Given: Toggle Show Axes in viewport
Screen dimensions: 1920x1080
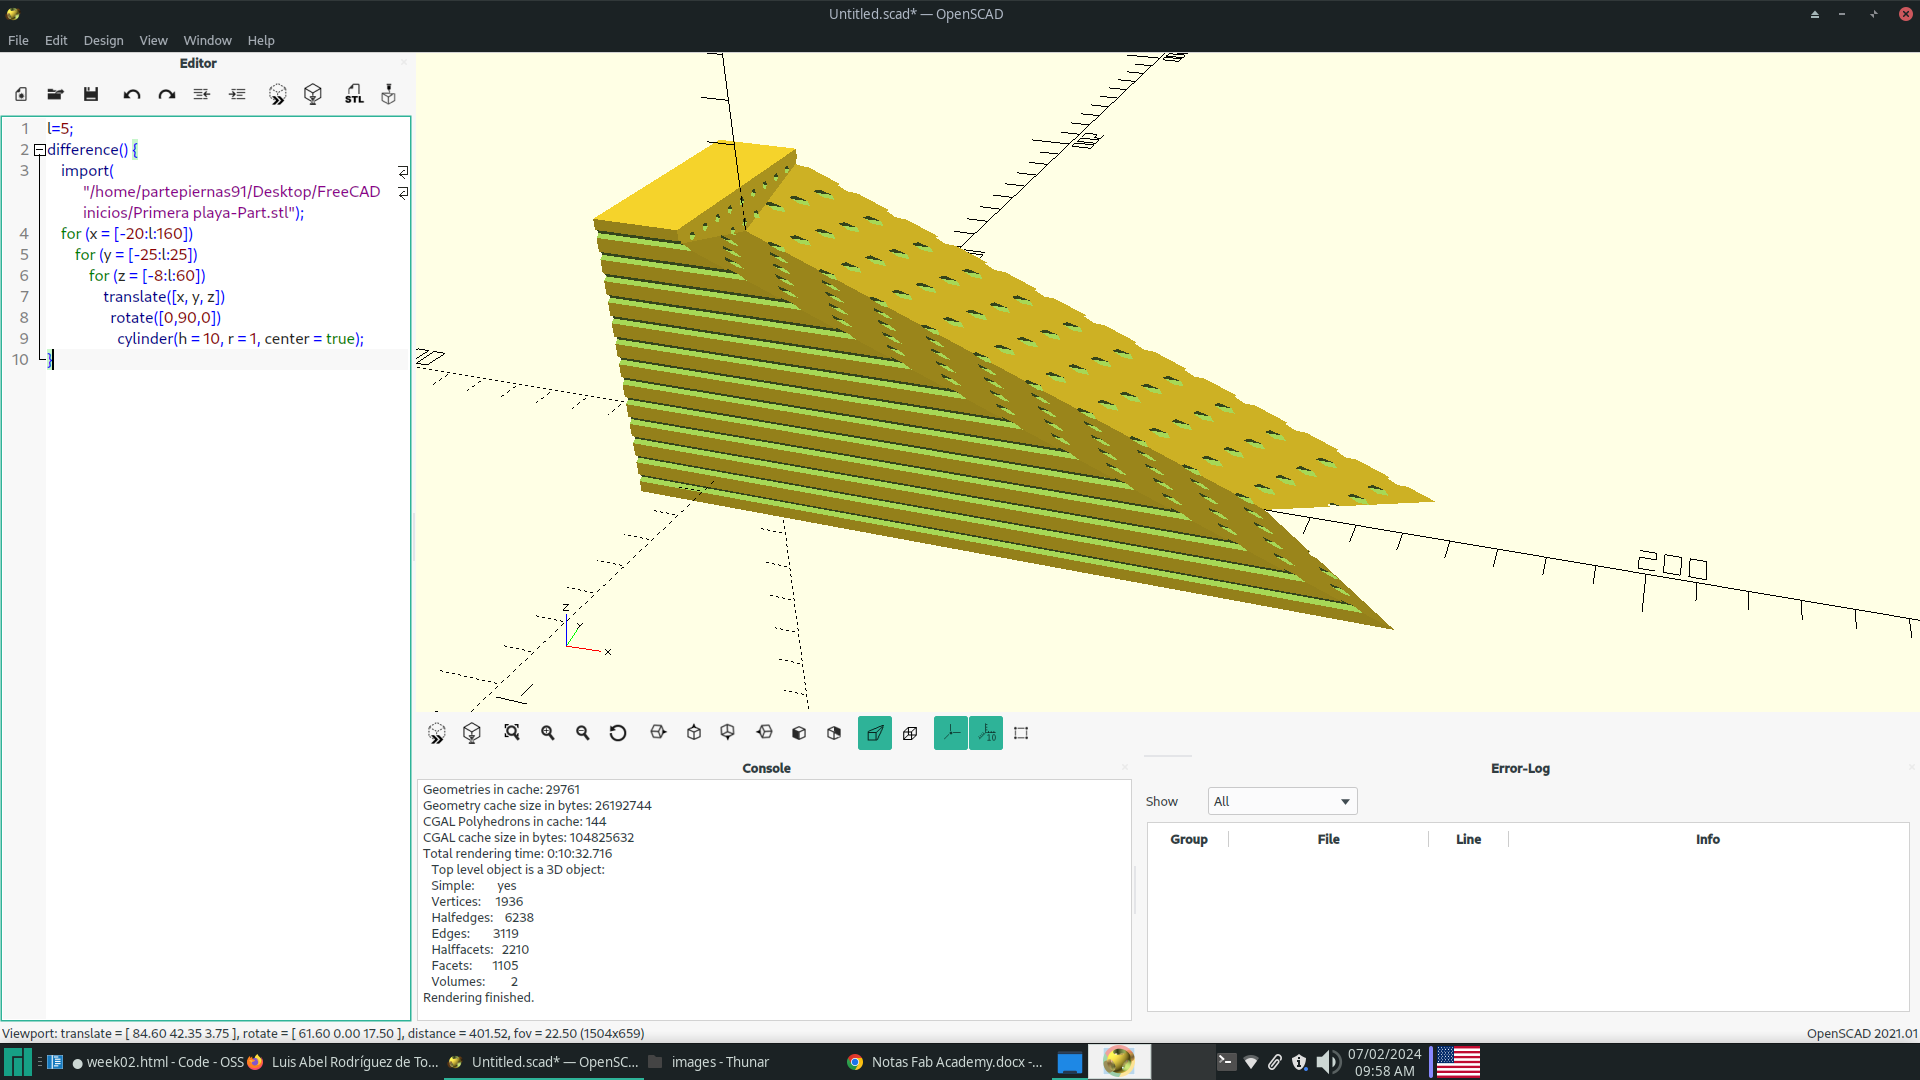Looking at the screenshot, I should [x=951, y=733].
